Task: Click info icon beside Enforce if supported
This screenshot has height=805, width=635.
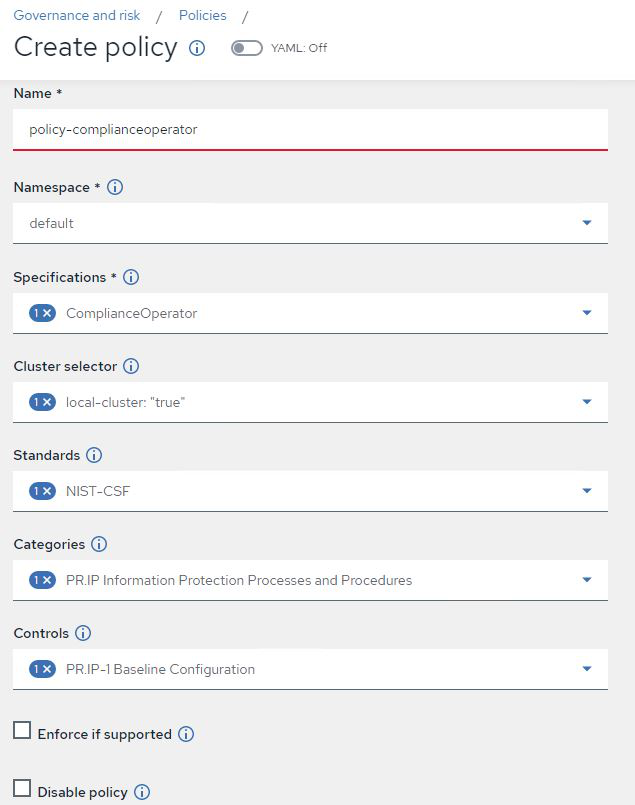Action: click(186, 734)
